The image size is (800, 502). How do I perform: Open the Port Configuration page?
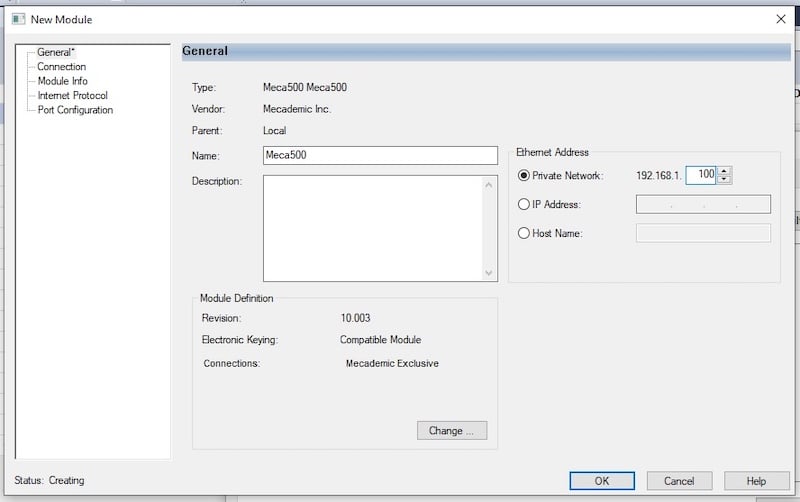point(75,110)
